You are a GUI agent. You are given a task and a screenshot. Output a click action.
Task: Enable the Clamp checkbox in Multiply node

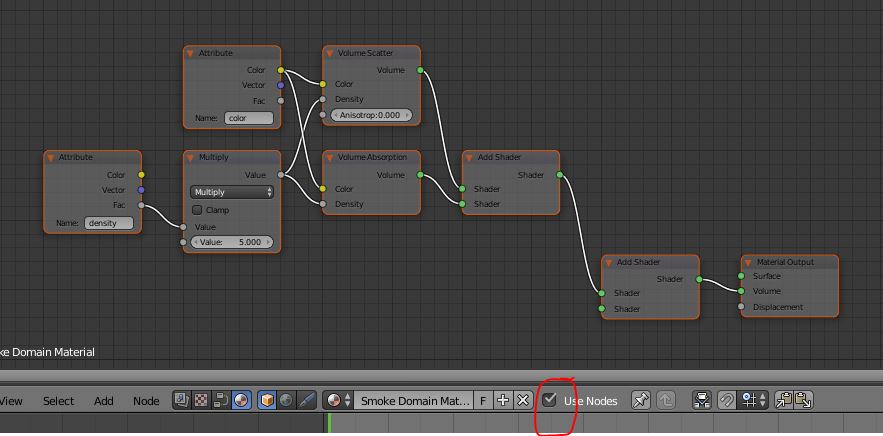click(x=197, y=210)
